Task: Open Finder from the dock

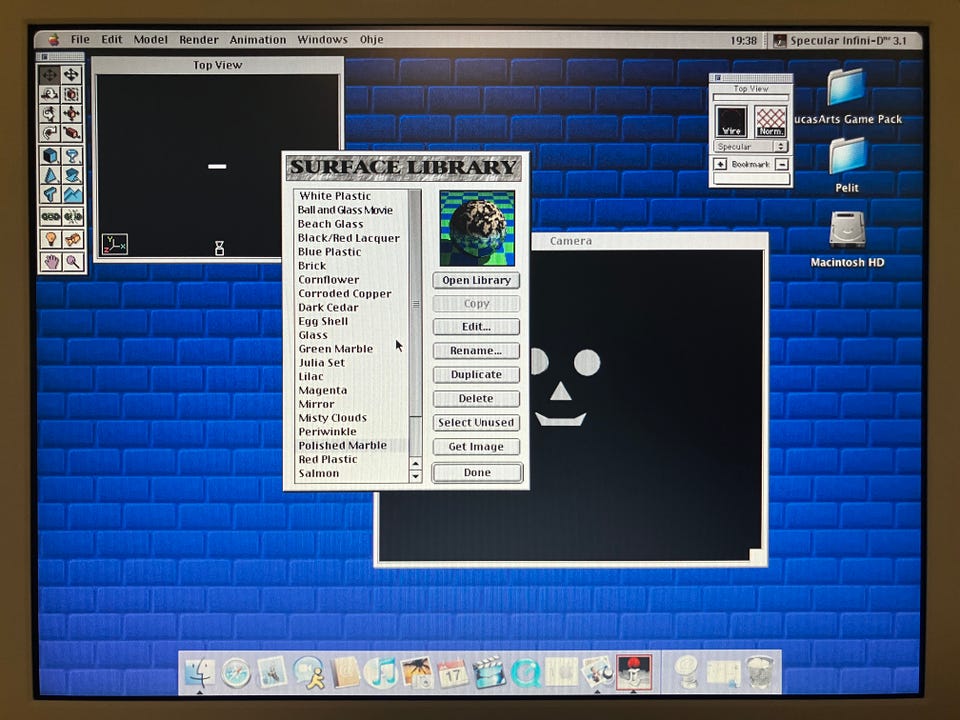Action: pyautogui.click(x=200, y=672)
